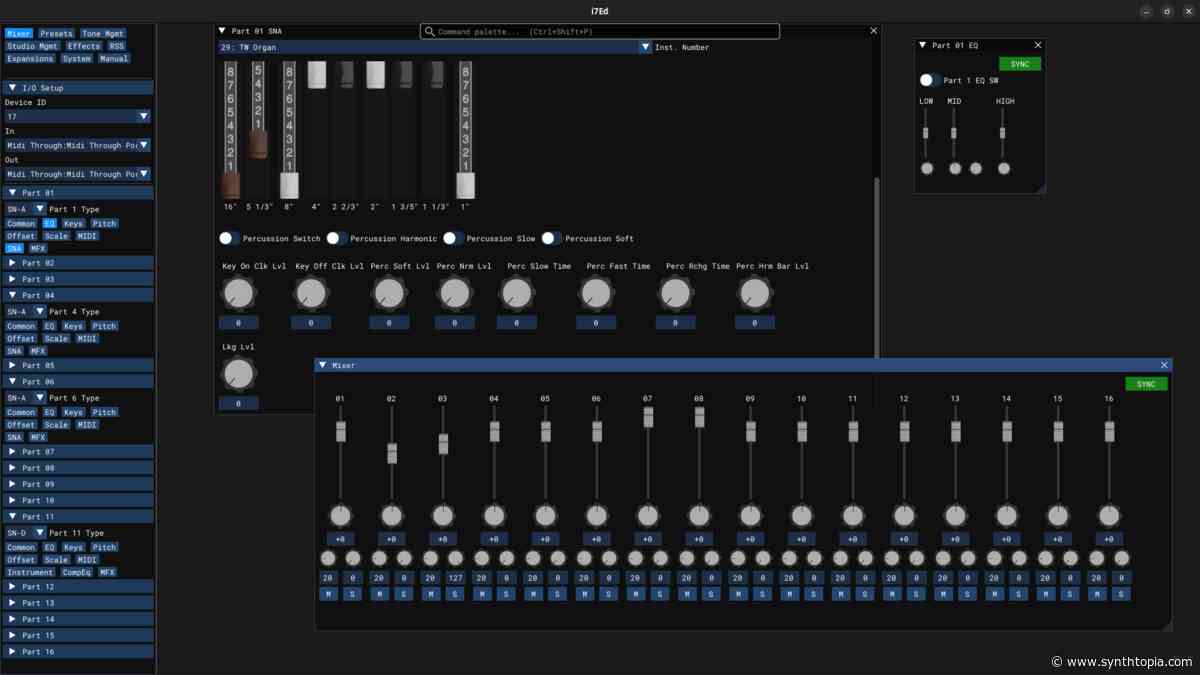Open the Part 1 Type dropdown

[x=40, y=209]
